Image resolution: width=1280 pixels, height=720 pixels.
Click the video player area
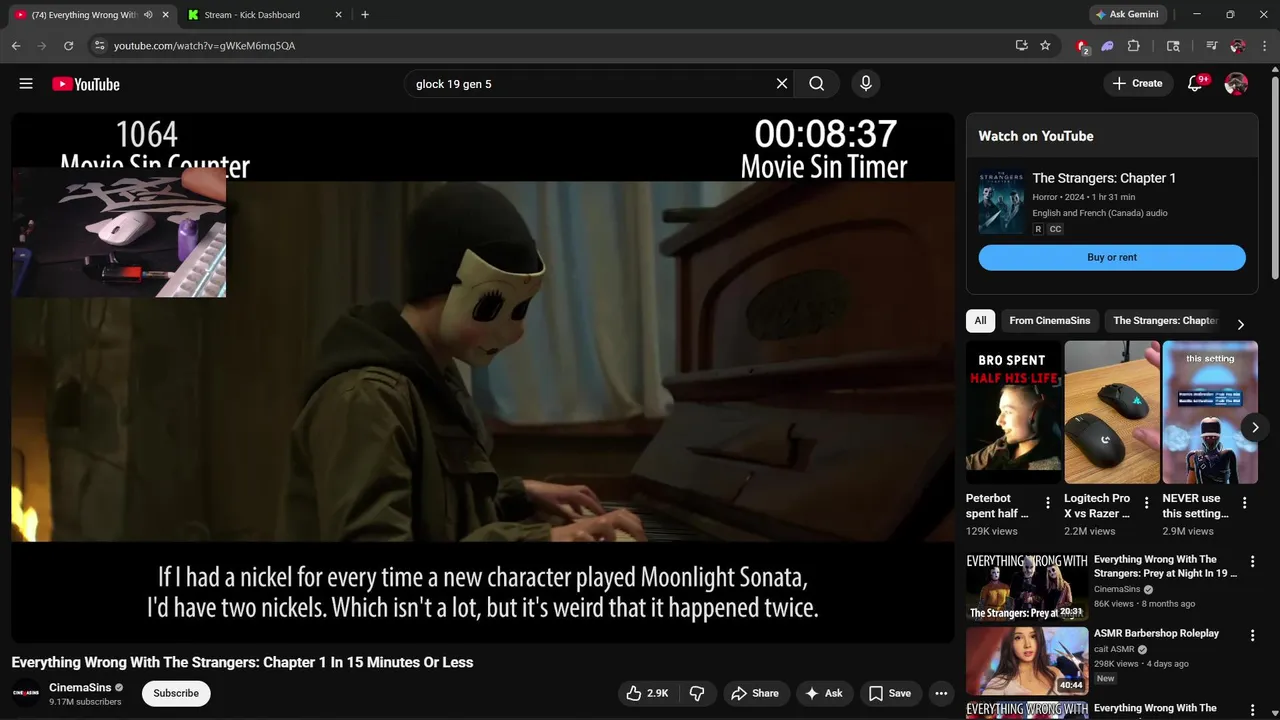pyautogui.click(x=483, y=377)
